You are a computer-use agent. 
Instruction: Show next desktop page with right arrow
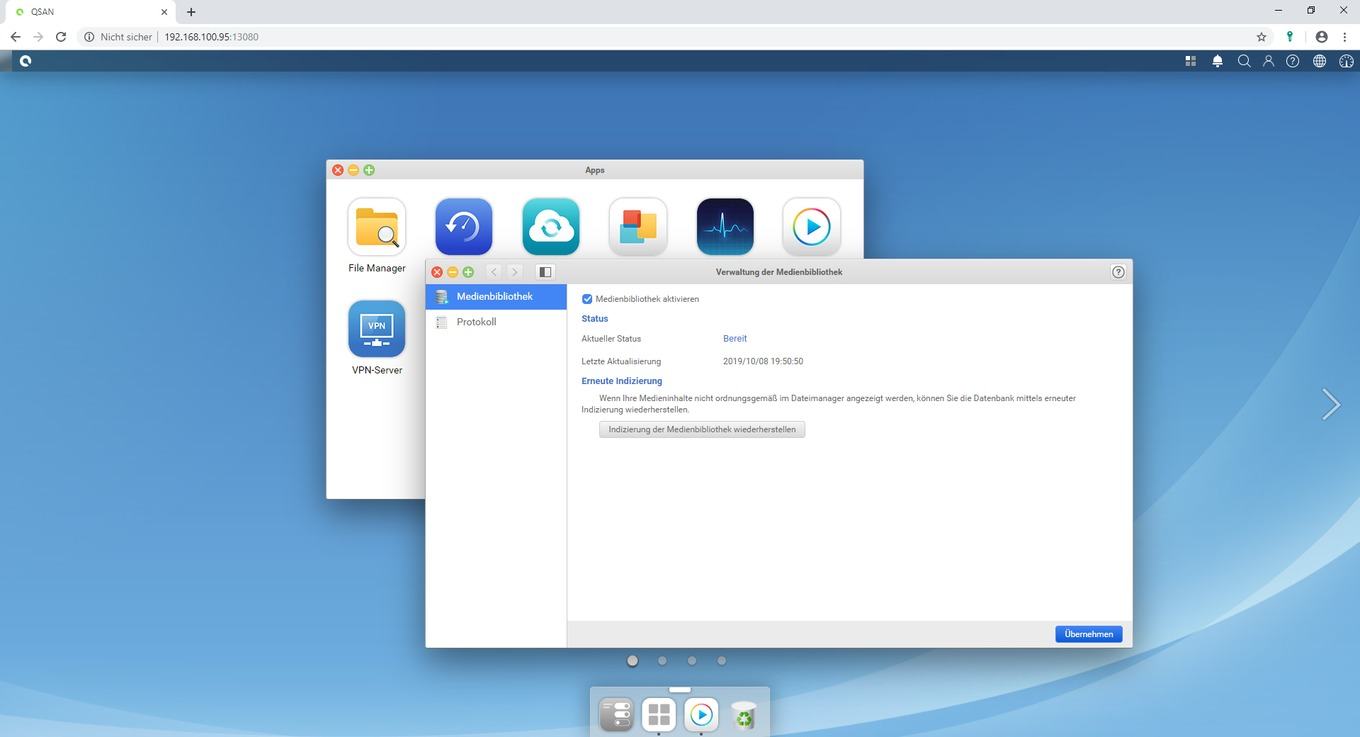coord(1331,404)
